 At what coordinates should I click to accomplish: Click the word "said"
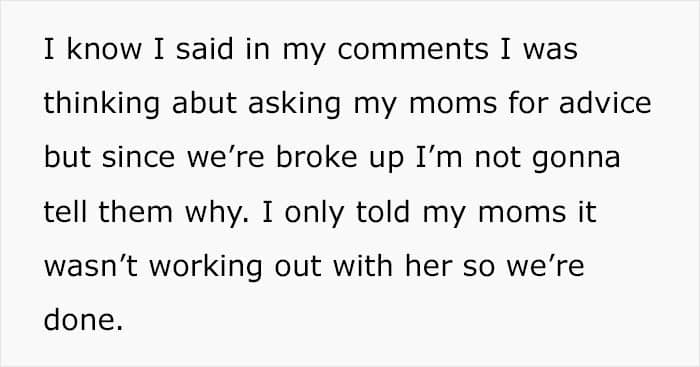click(x=204, y=49)
